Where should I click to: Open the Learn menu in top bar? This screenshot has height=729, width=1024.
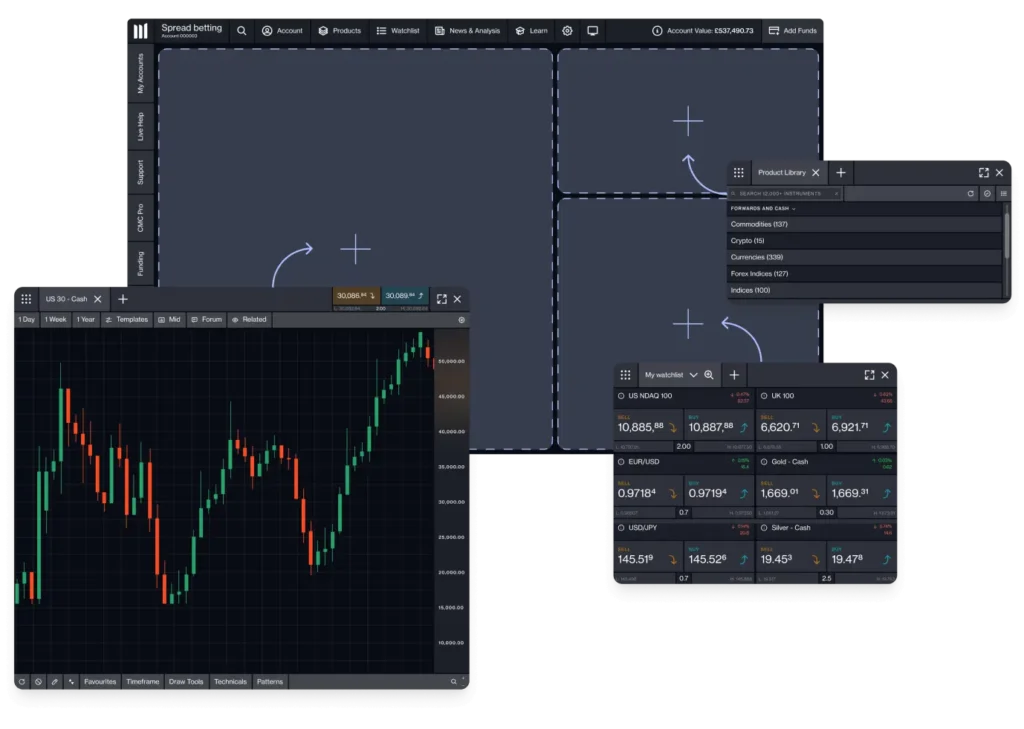pos(532,31)
